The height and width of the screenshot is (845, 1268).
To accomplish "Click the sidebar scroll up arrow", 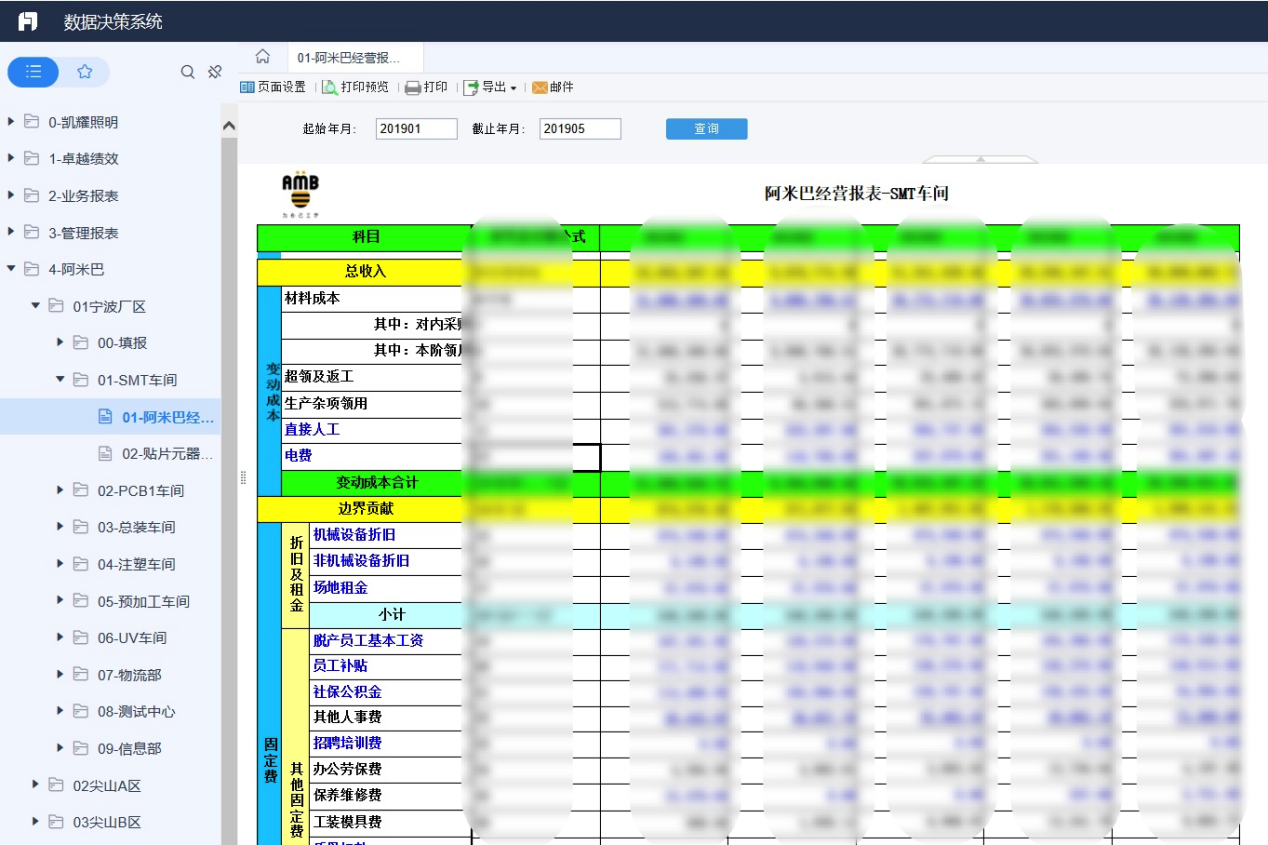I will point(228,126).
